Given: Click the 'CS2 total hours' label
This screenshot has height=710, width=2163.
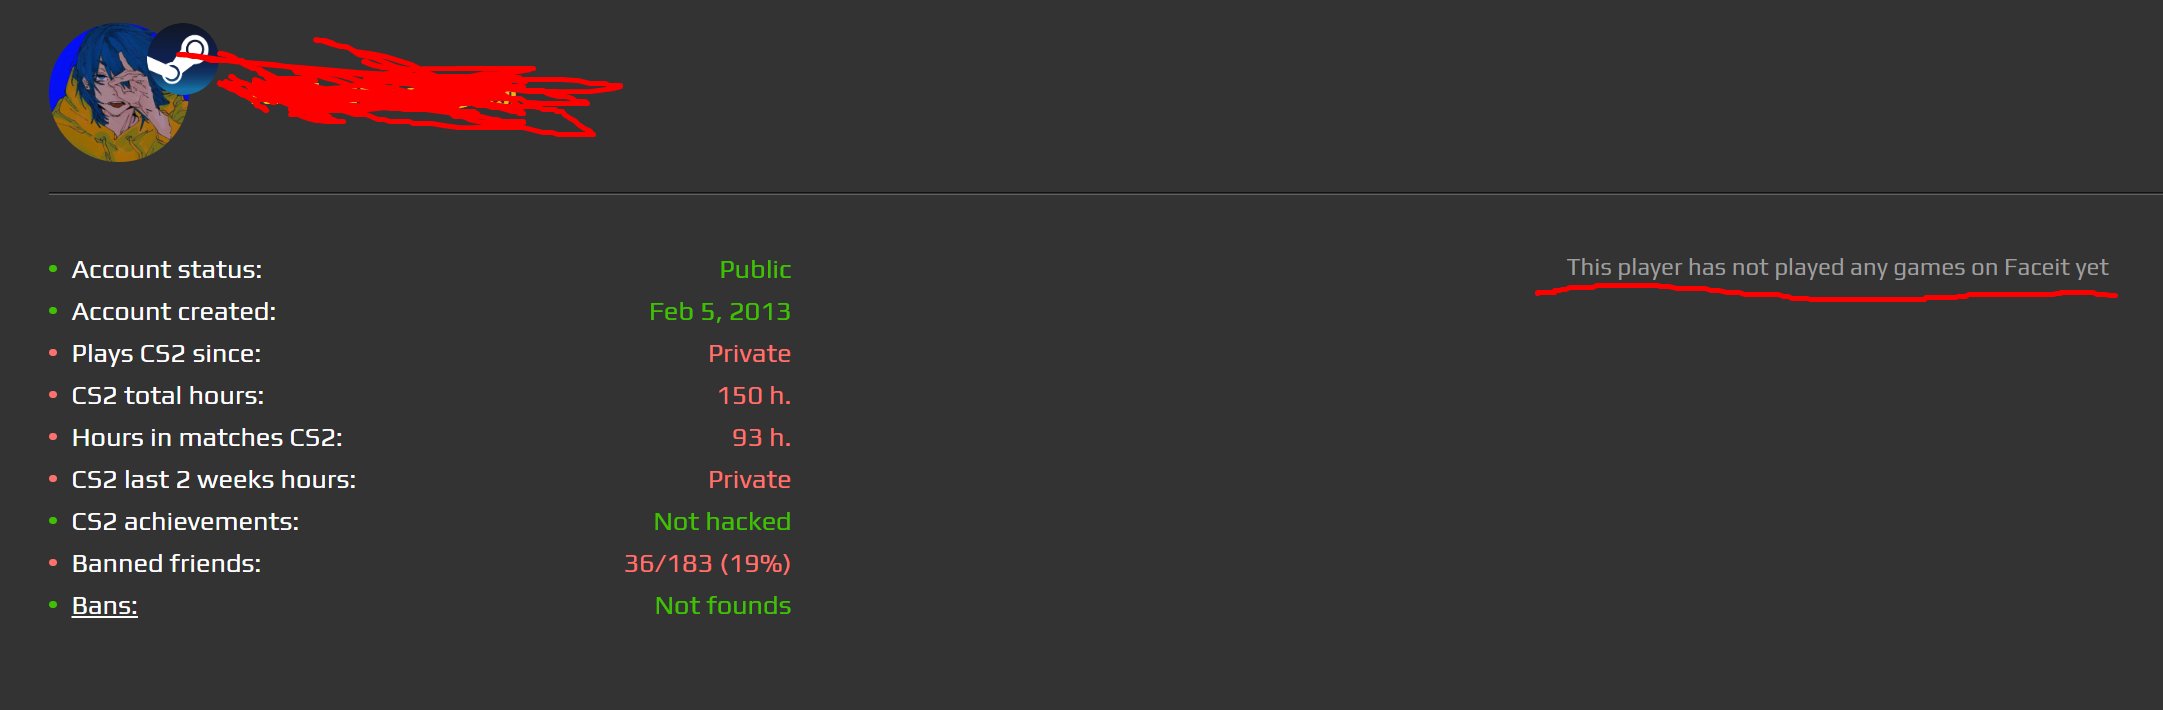Looking at the screenshot, I should (x=168, y=396).
